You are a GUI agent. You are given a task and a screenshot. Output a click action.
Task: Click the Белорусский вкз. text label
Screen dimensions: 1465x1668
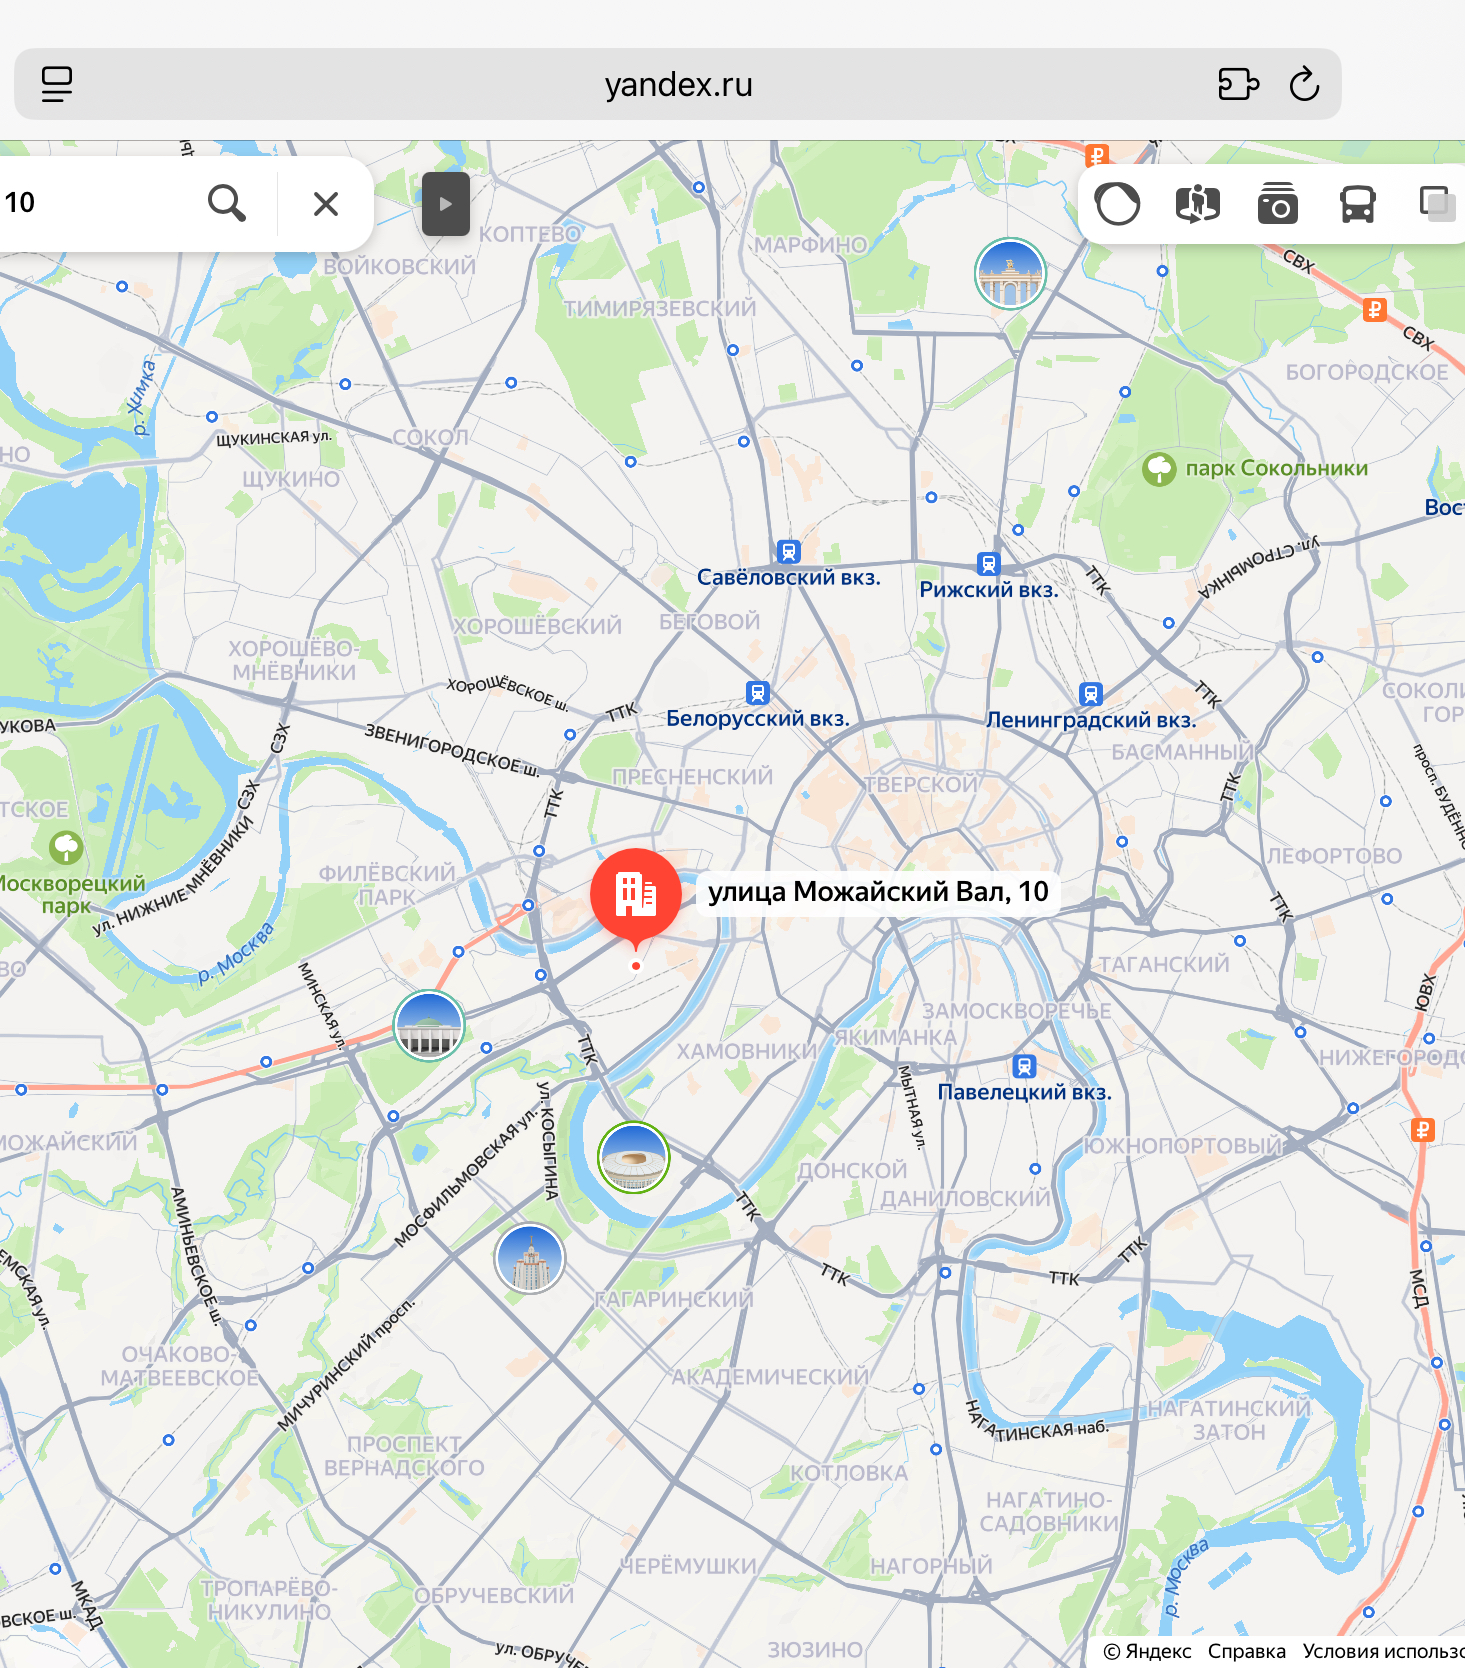click(758, 718)
